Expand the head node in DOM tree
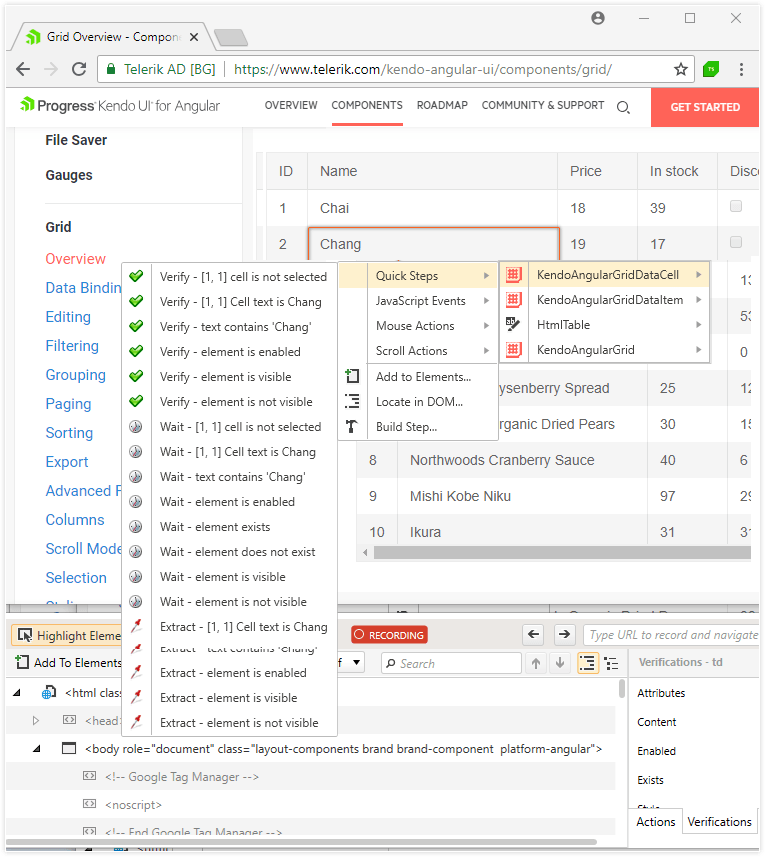Screen dimensions: 765x857 pos(36,720)
